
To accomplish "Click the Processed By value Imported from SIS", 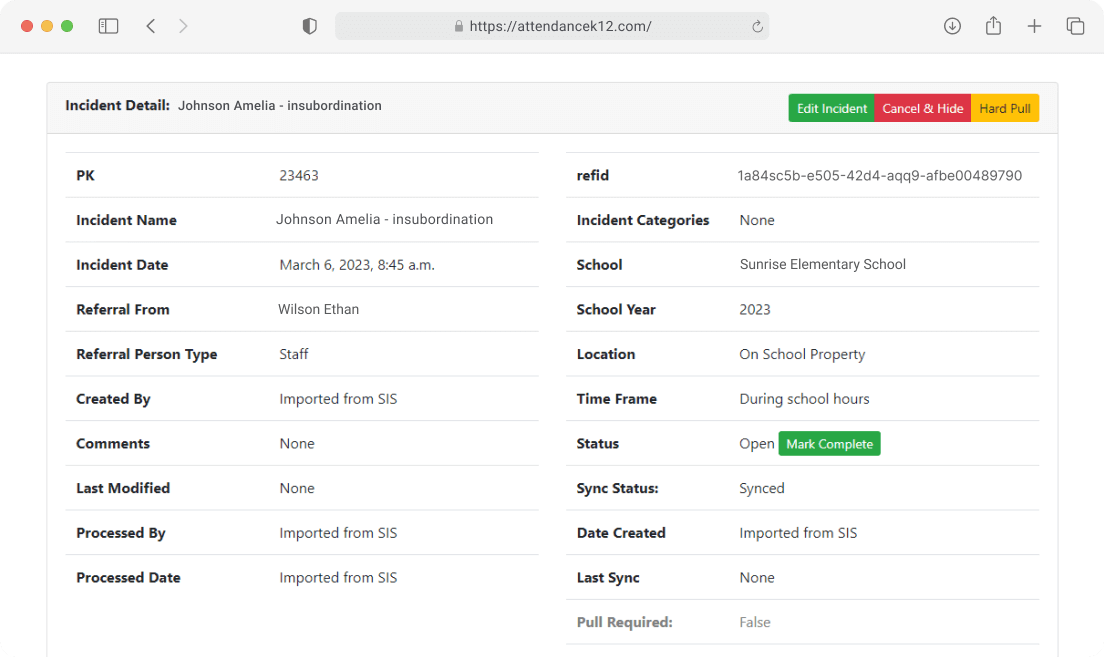I will click(338, 533).
